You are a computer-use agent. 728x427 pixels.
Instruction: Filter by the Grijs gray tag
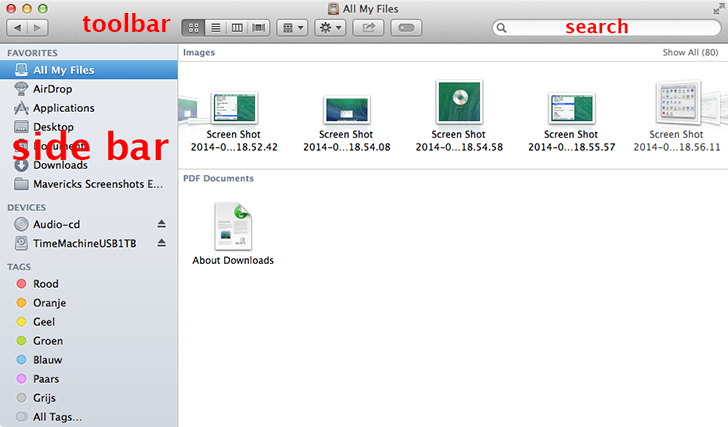point(89,398)
